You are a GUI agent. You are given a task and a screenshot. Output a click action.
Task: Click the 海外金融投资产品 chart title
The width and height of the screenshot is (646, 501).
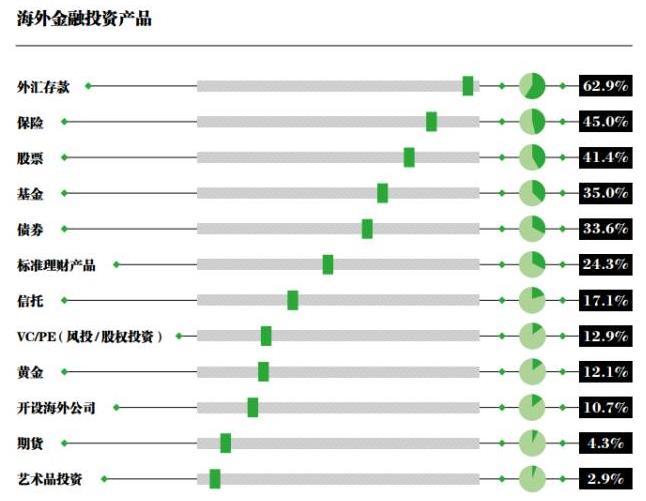[84, 19]
